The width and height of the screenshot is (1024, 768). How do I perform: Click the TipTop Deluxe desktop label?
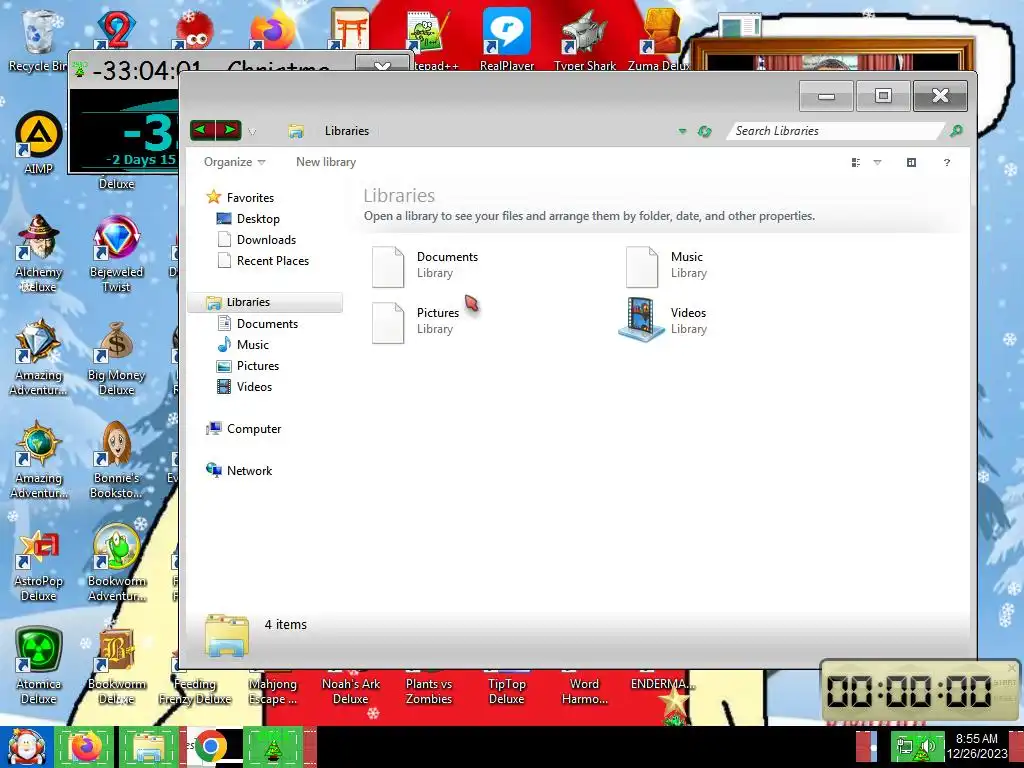pyautogui.click(x=507, y=691)
